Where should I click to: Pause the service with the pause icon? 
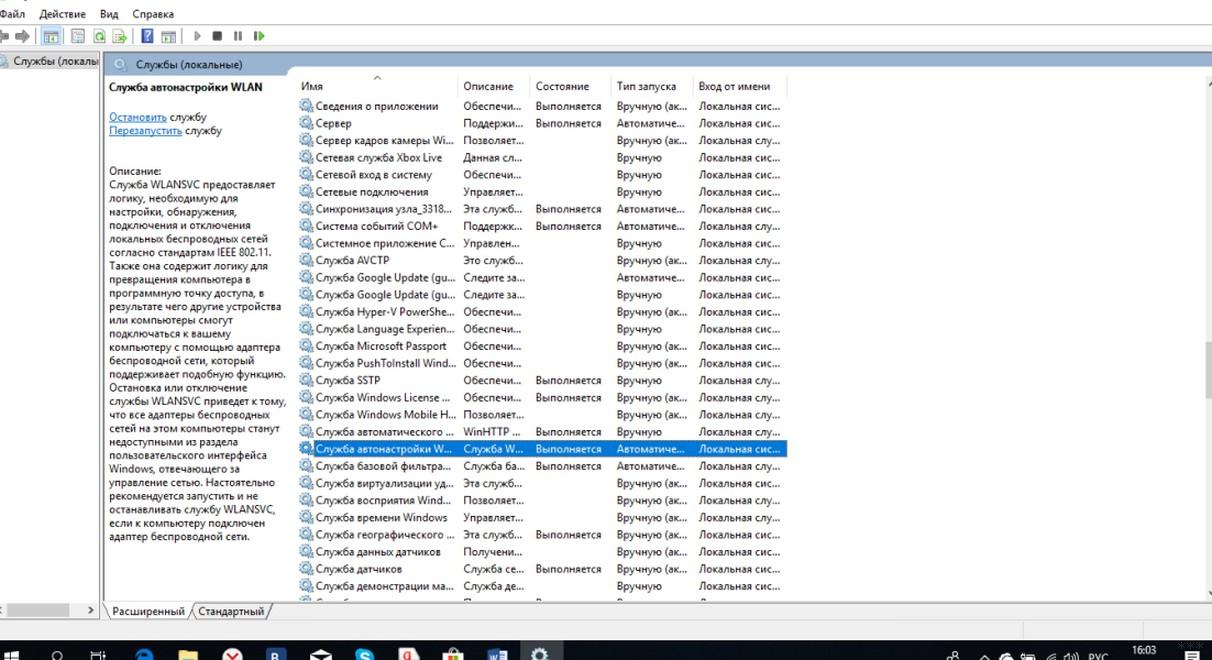point(238,36)
